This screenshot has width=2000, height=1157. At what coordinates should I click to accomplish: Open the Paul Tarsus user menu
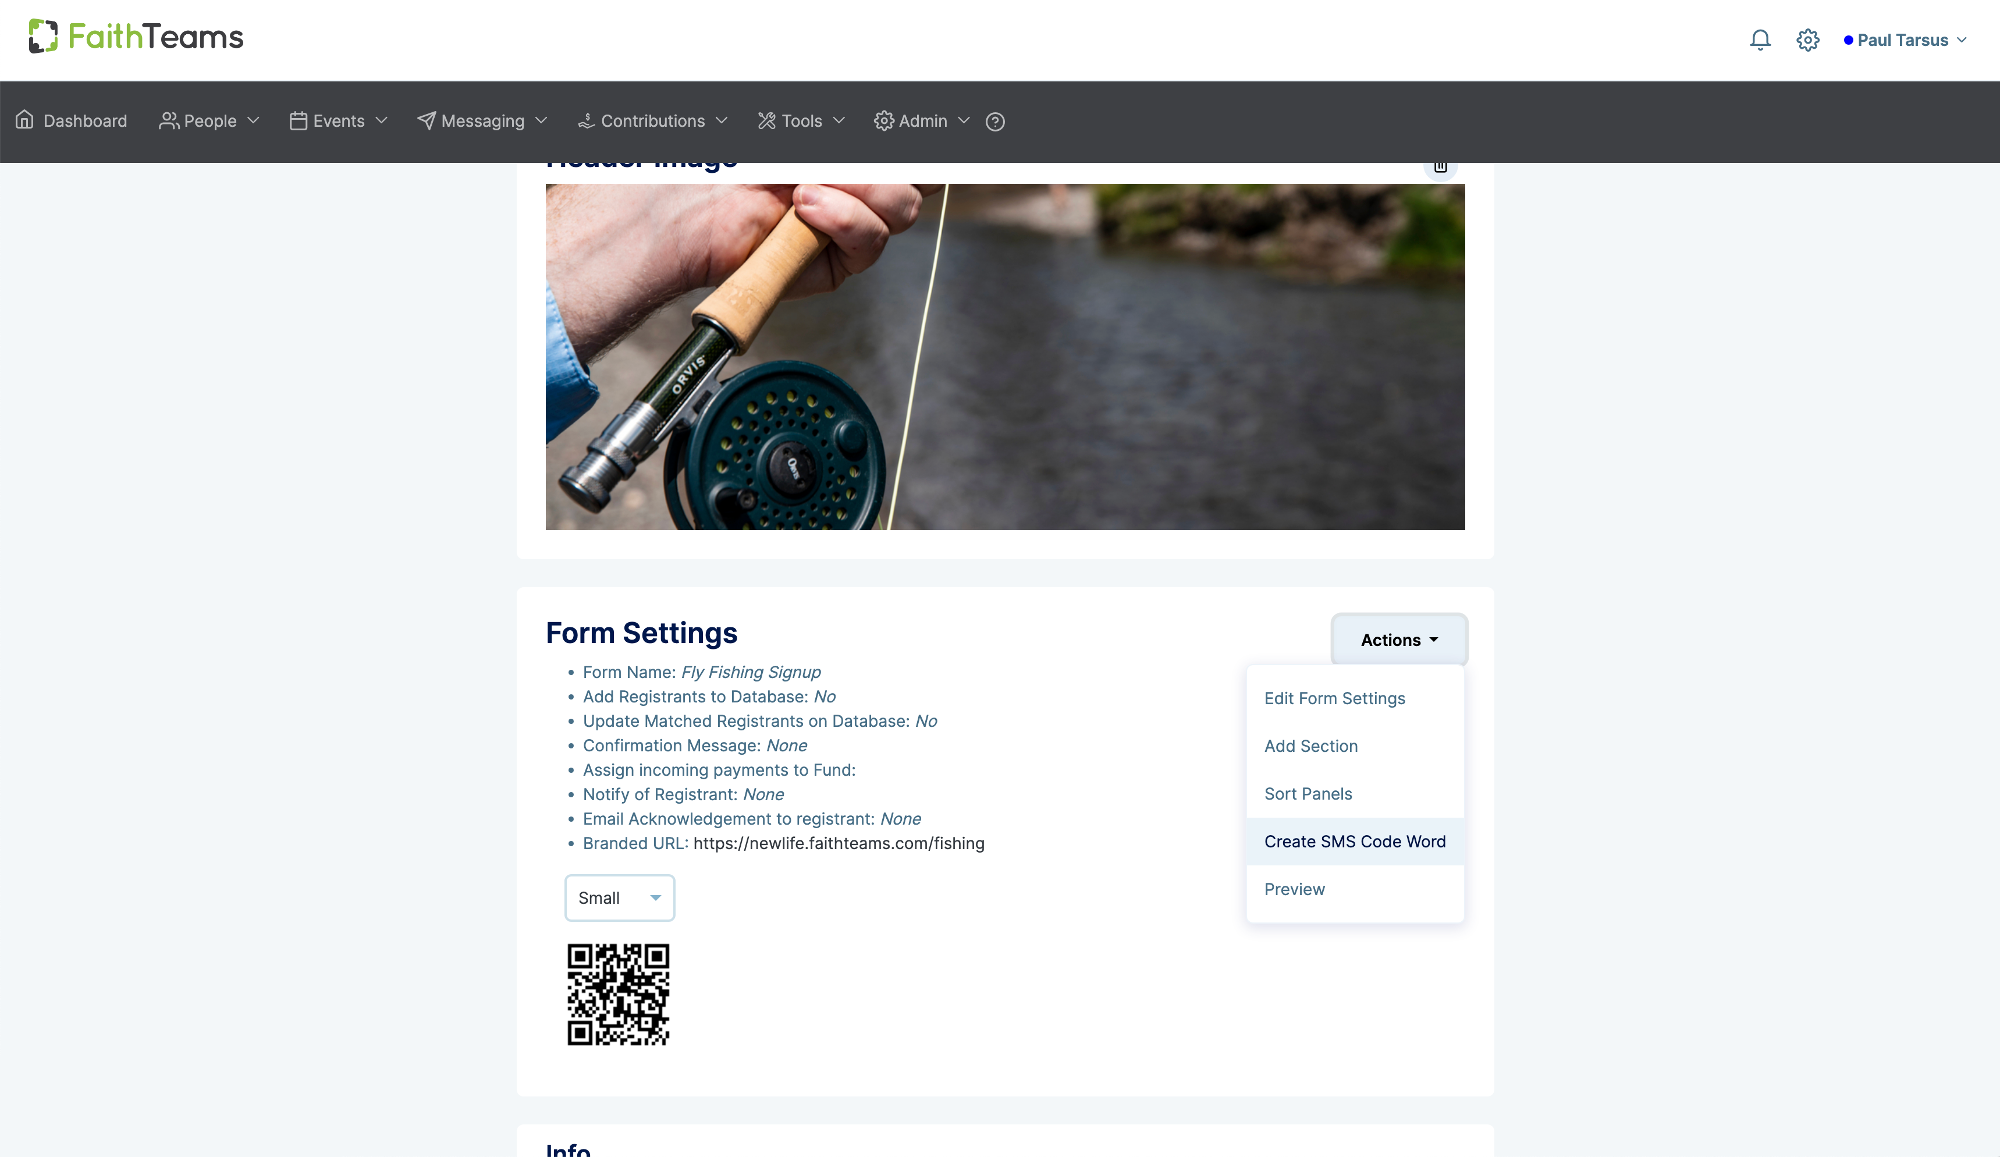pyautogui.click(x=1905, y=40)
